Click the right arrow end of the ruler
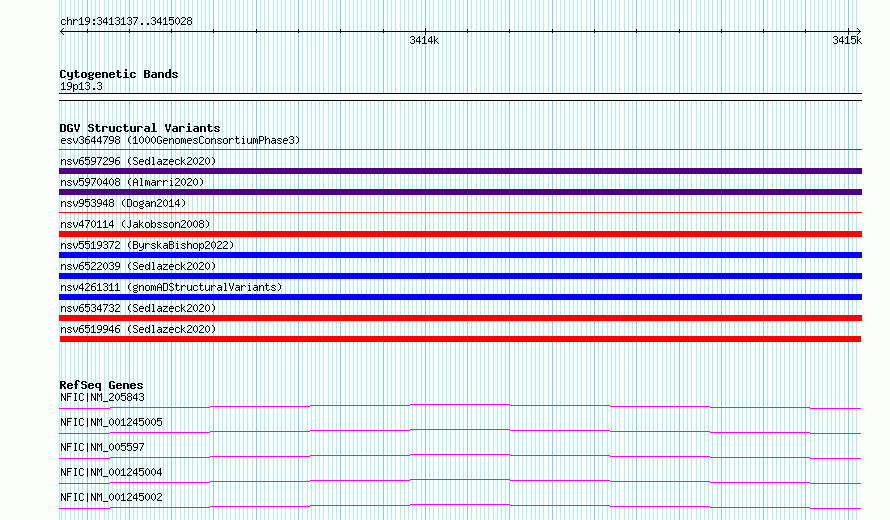 (x=858, y=32)
